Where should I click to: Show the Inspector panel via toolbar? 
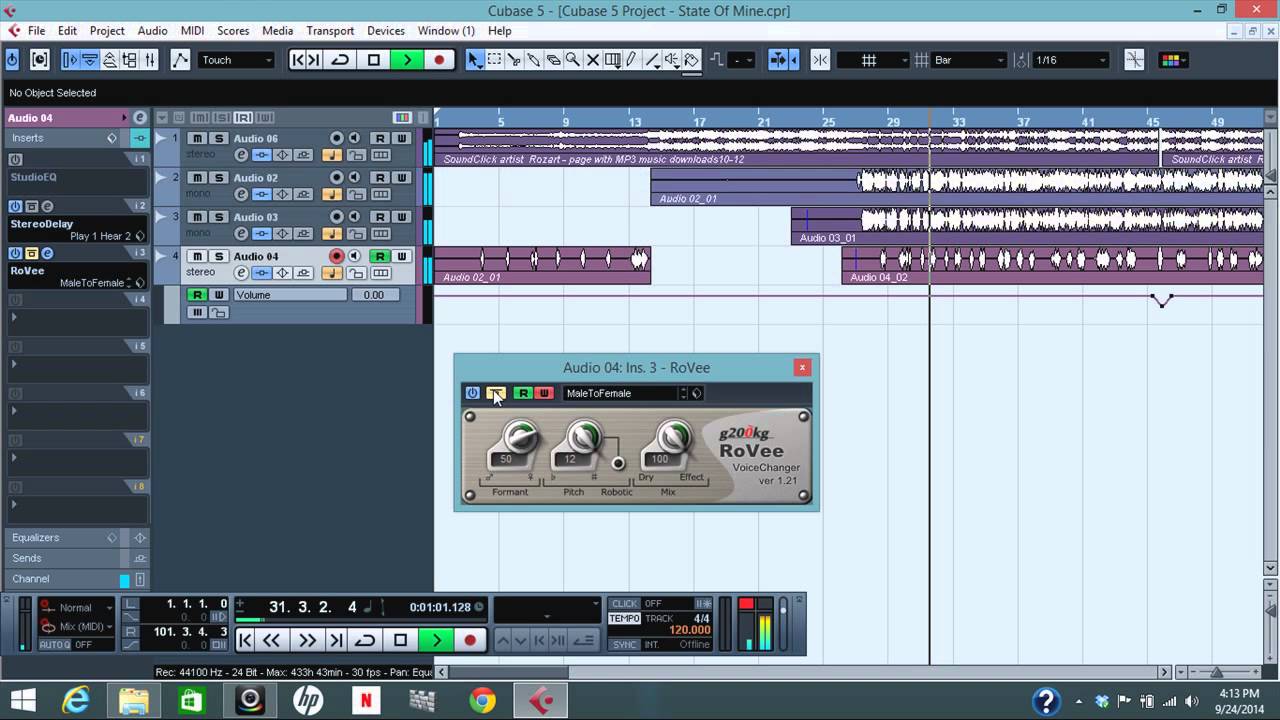point(70,60)
